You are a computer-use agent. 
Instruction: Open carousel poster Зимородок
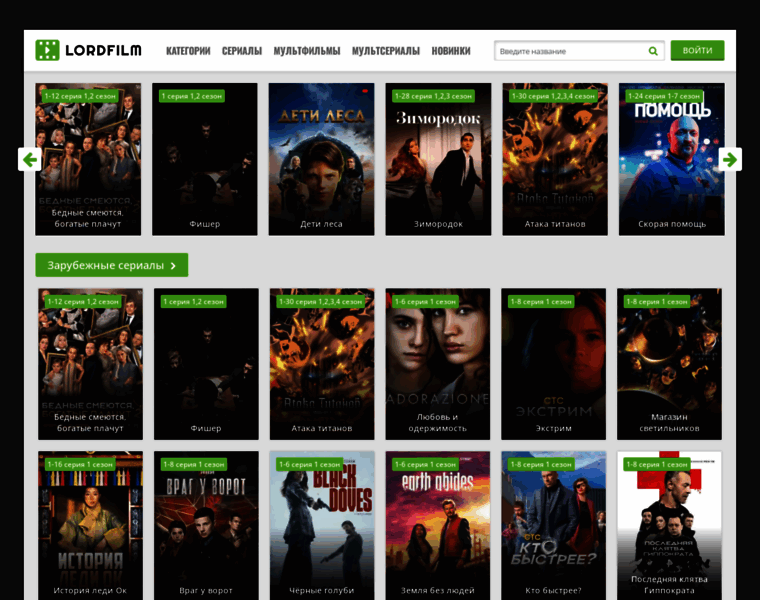pyautogui.click(x=438, y=159)
